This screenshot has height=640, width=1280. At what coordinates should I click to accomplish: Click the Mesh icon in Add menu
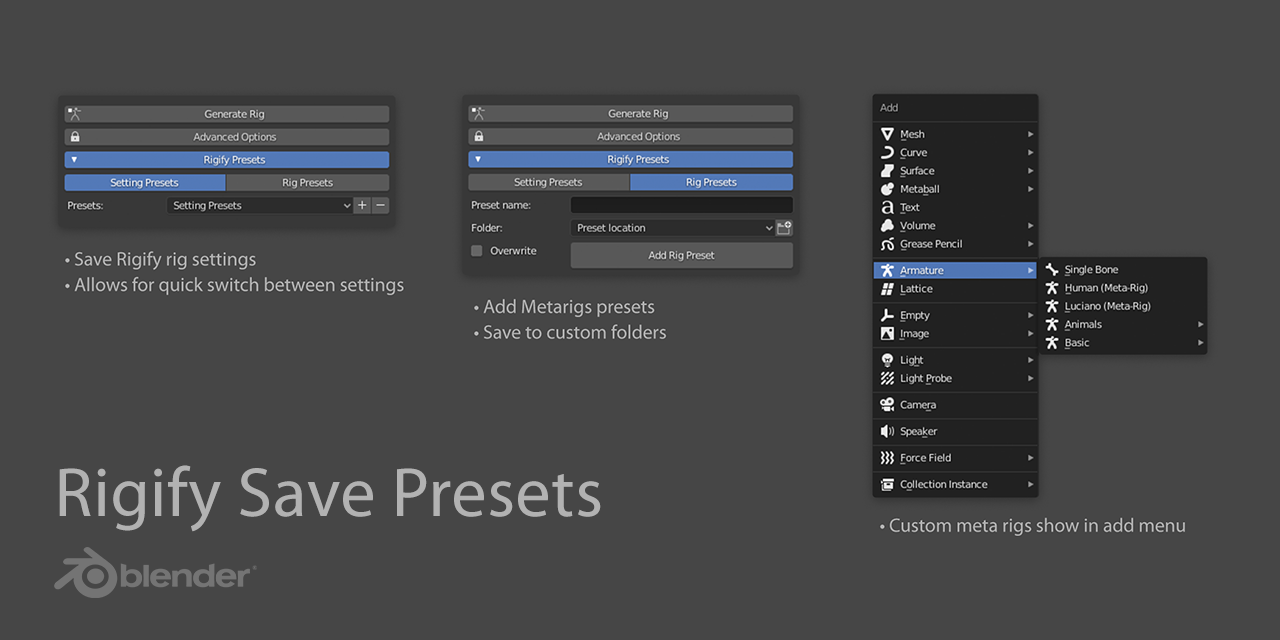[887, 134]
